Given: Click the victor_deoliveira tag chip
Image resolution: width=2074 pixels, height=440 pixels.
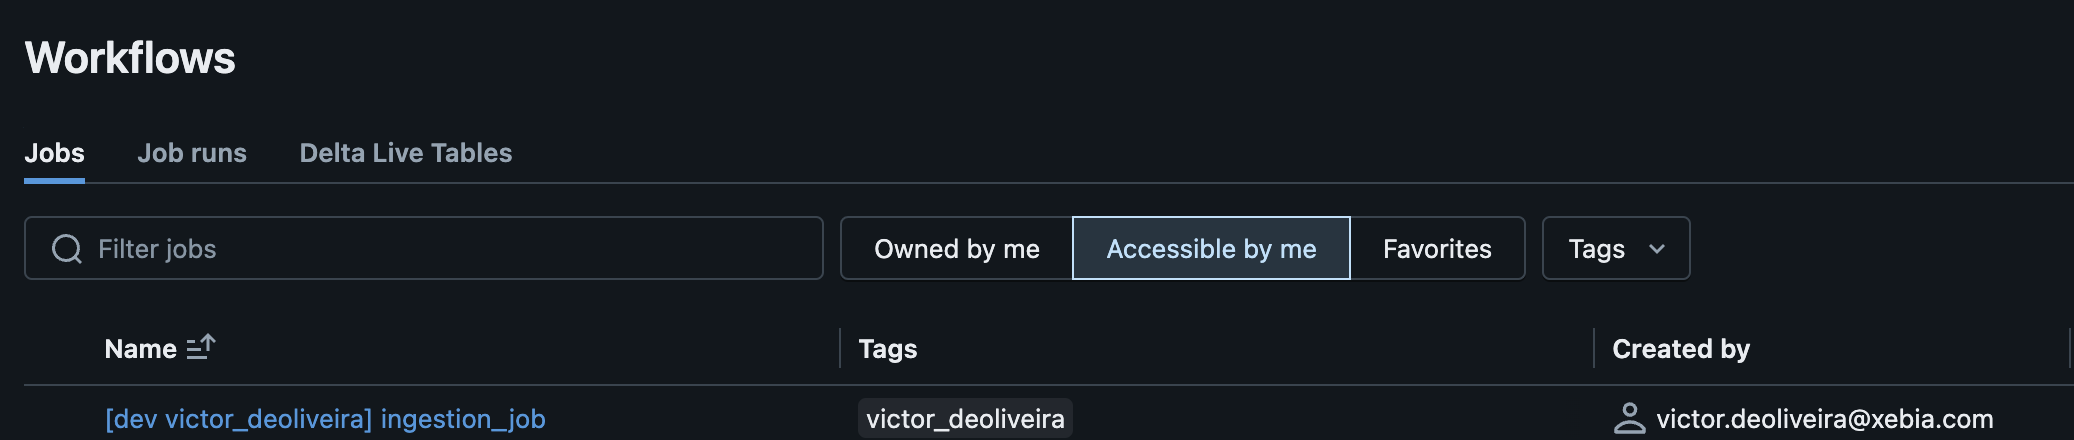Looking at the screenshot, I should (x=965, y=419).
